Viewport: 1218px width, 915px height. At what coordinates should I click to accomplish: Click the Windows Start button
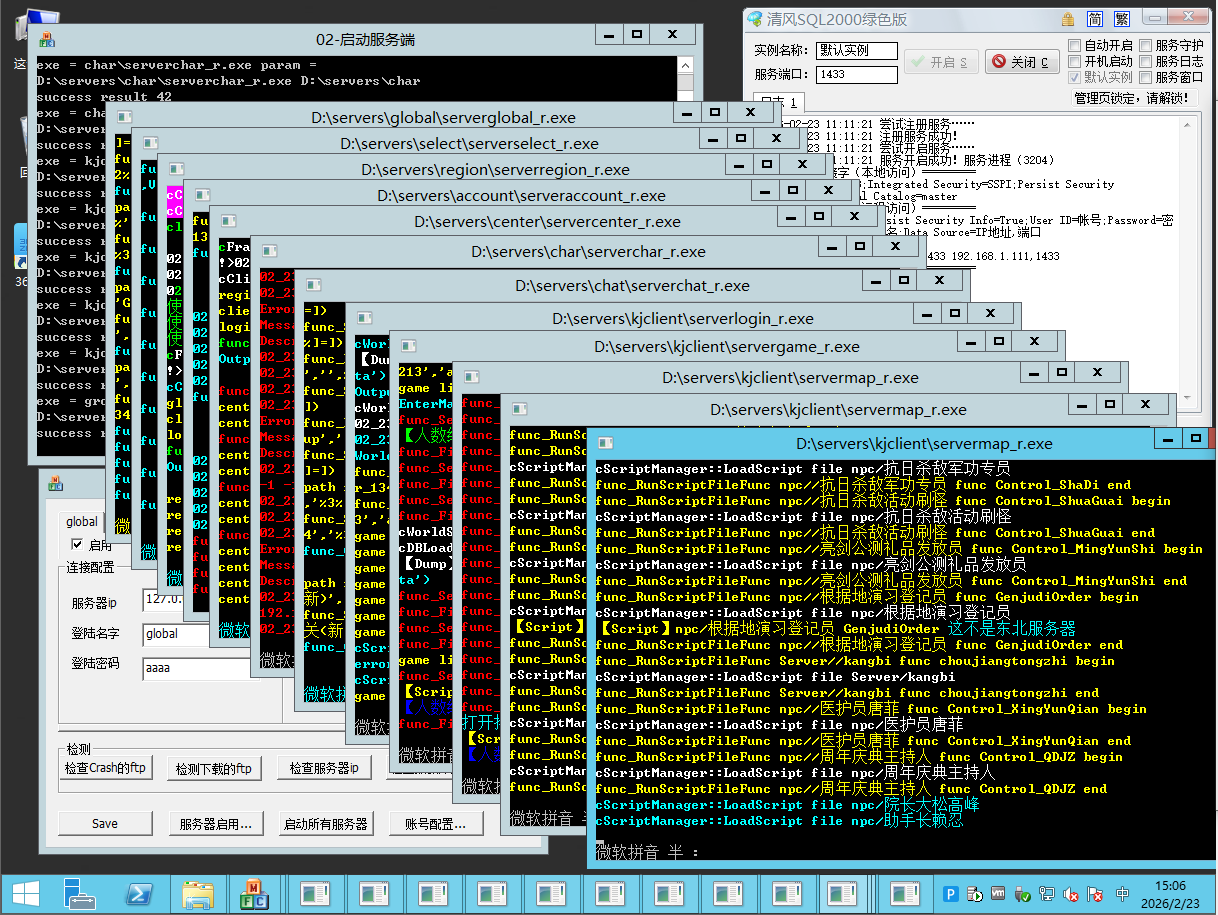(23, 892)
